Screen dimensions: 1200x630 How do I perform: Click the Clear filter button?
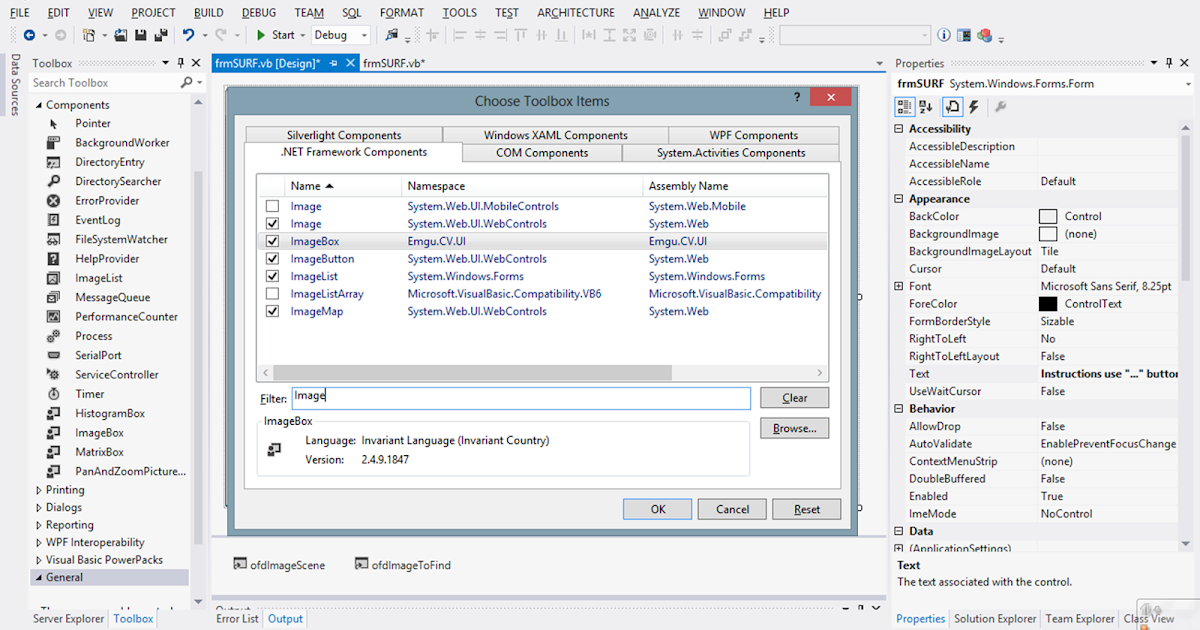[795, 398]
